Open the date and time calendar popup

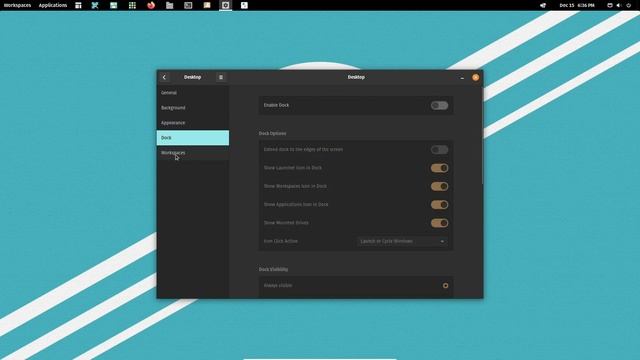coord(577,5)
